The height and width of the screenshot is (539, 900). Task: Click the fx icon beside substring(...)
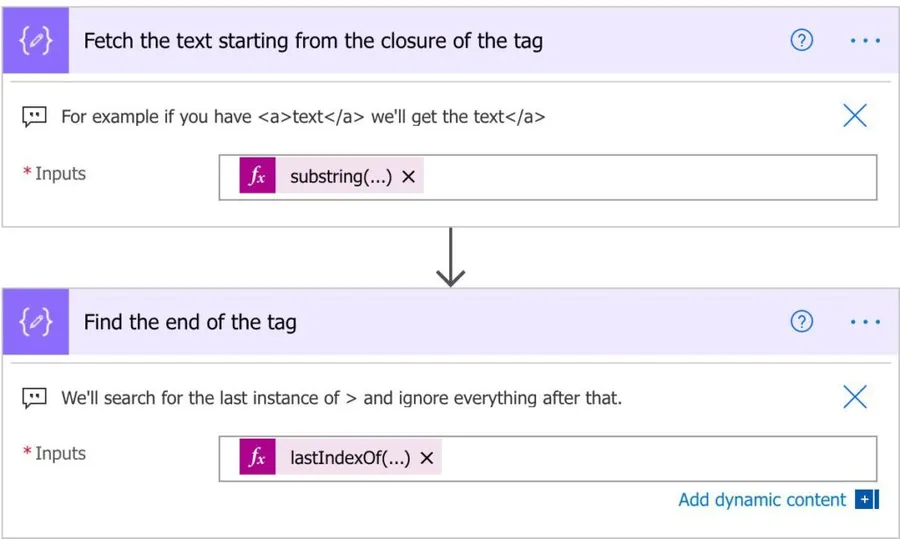(257, 177)
